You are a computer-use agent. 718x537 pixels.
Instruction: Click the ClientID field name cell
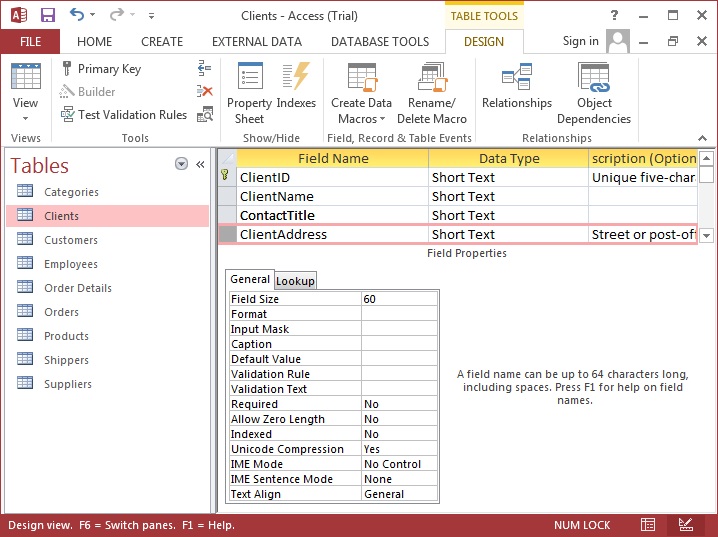(333, 177)
